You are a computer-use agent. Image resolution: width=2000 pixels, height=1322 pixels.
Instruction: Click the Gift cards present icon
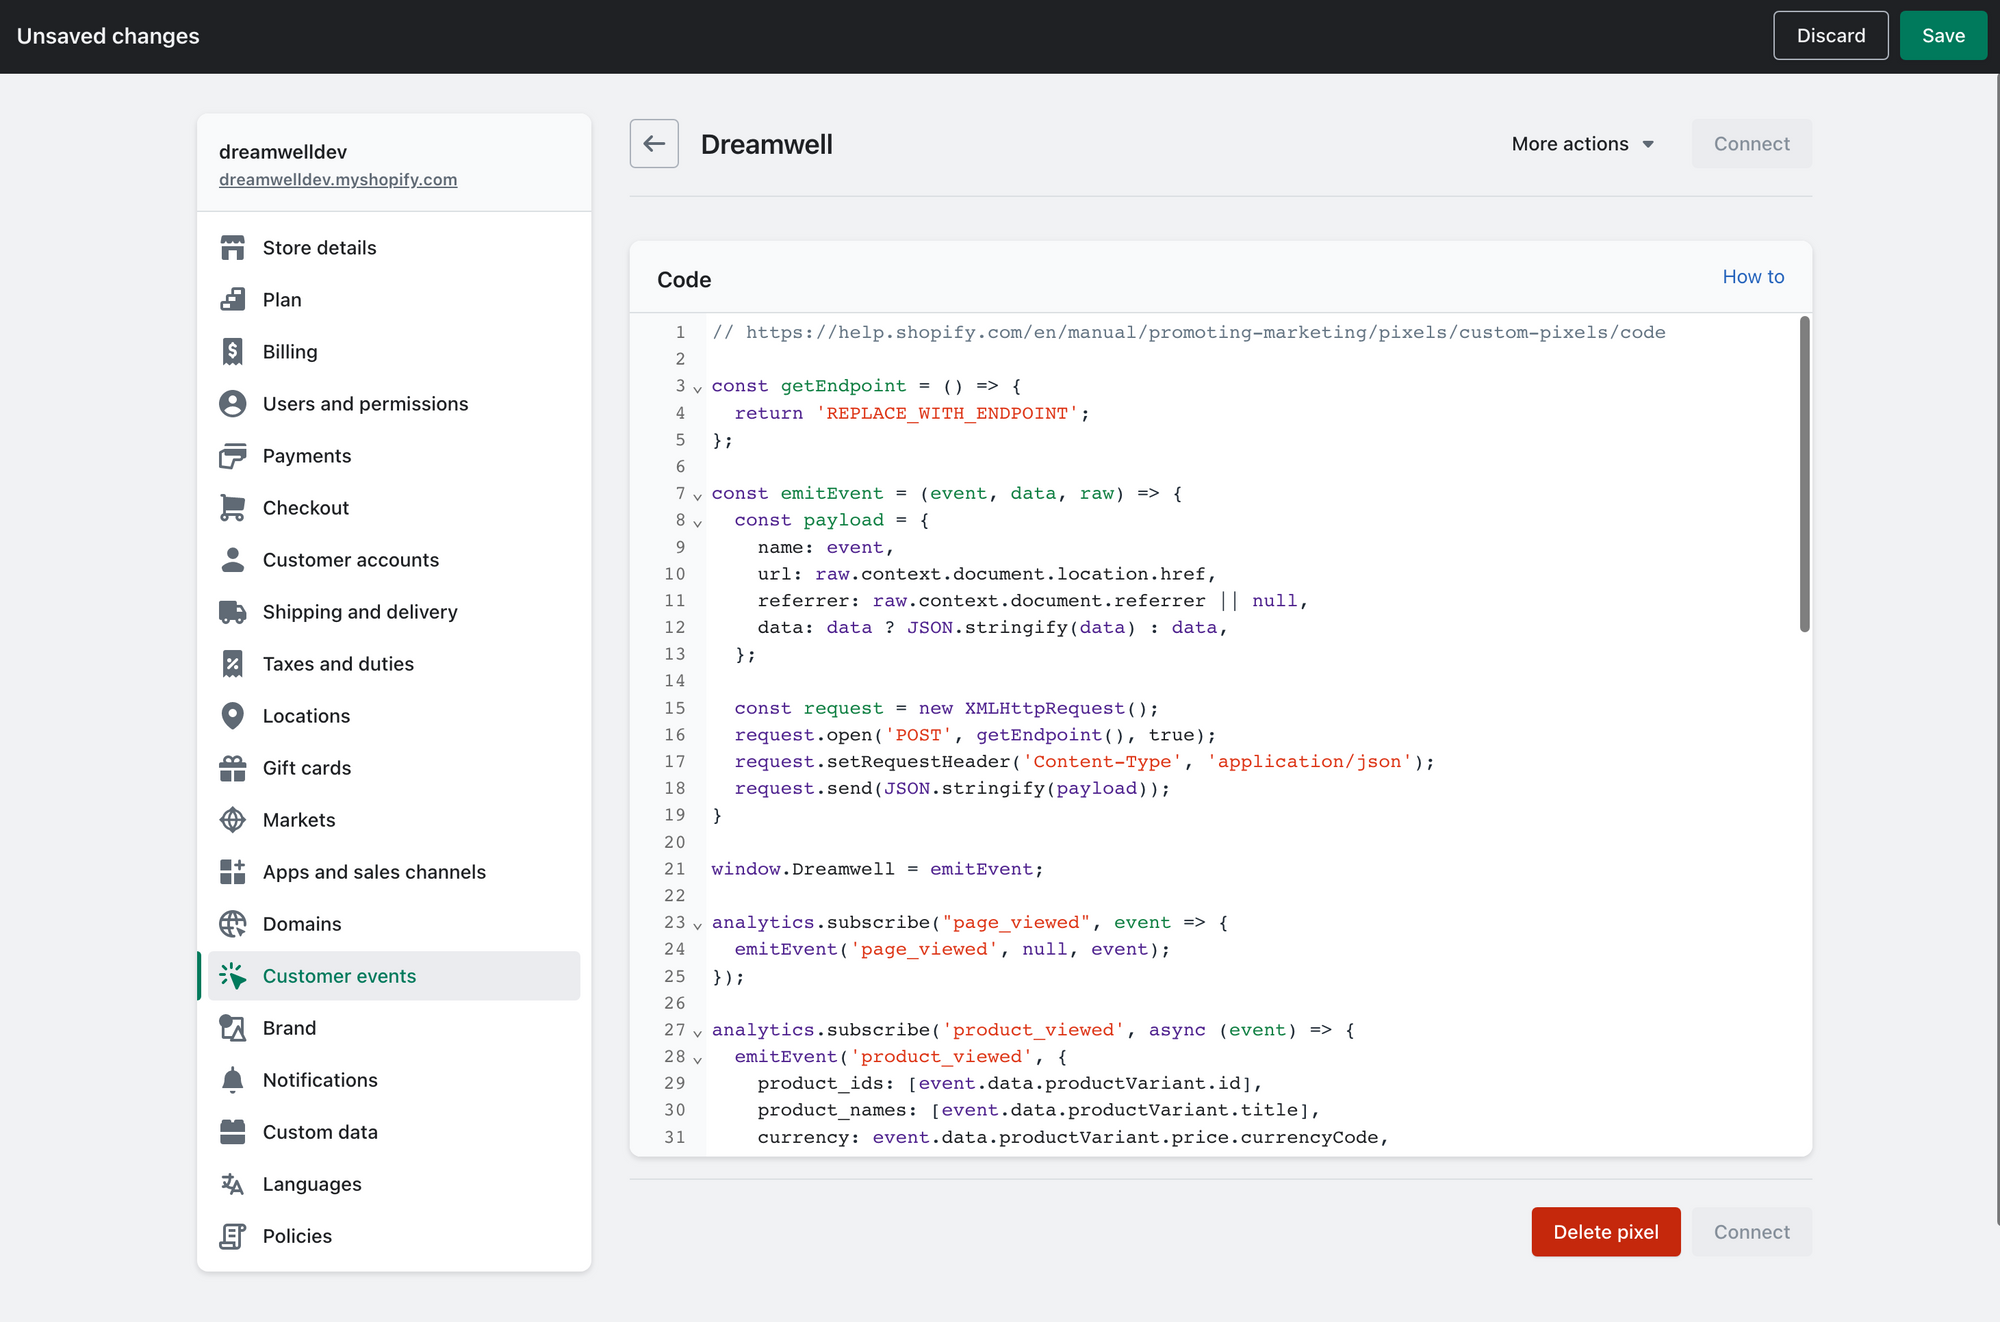tap(232, 767)
